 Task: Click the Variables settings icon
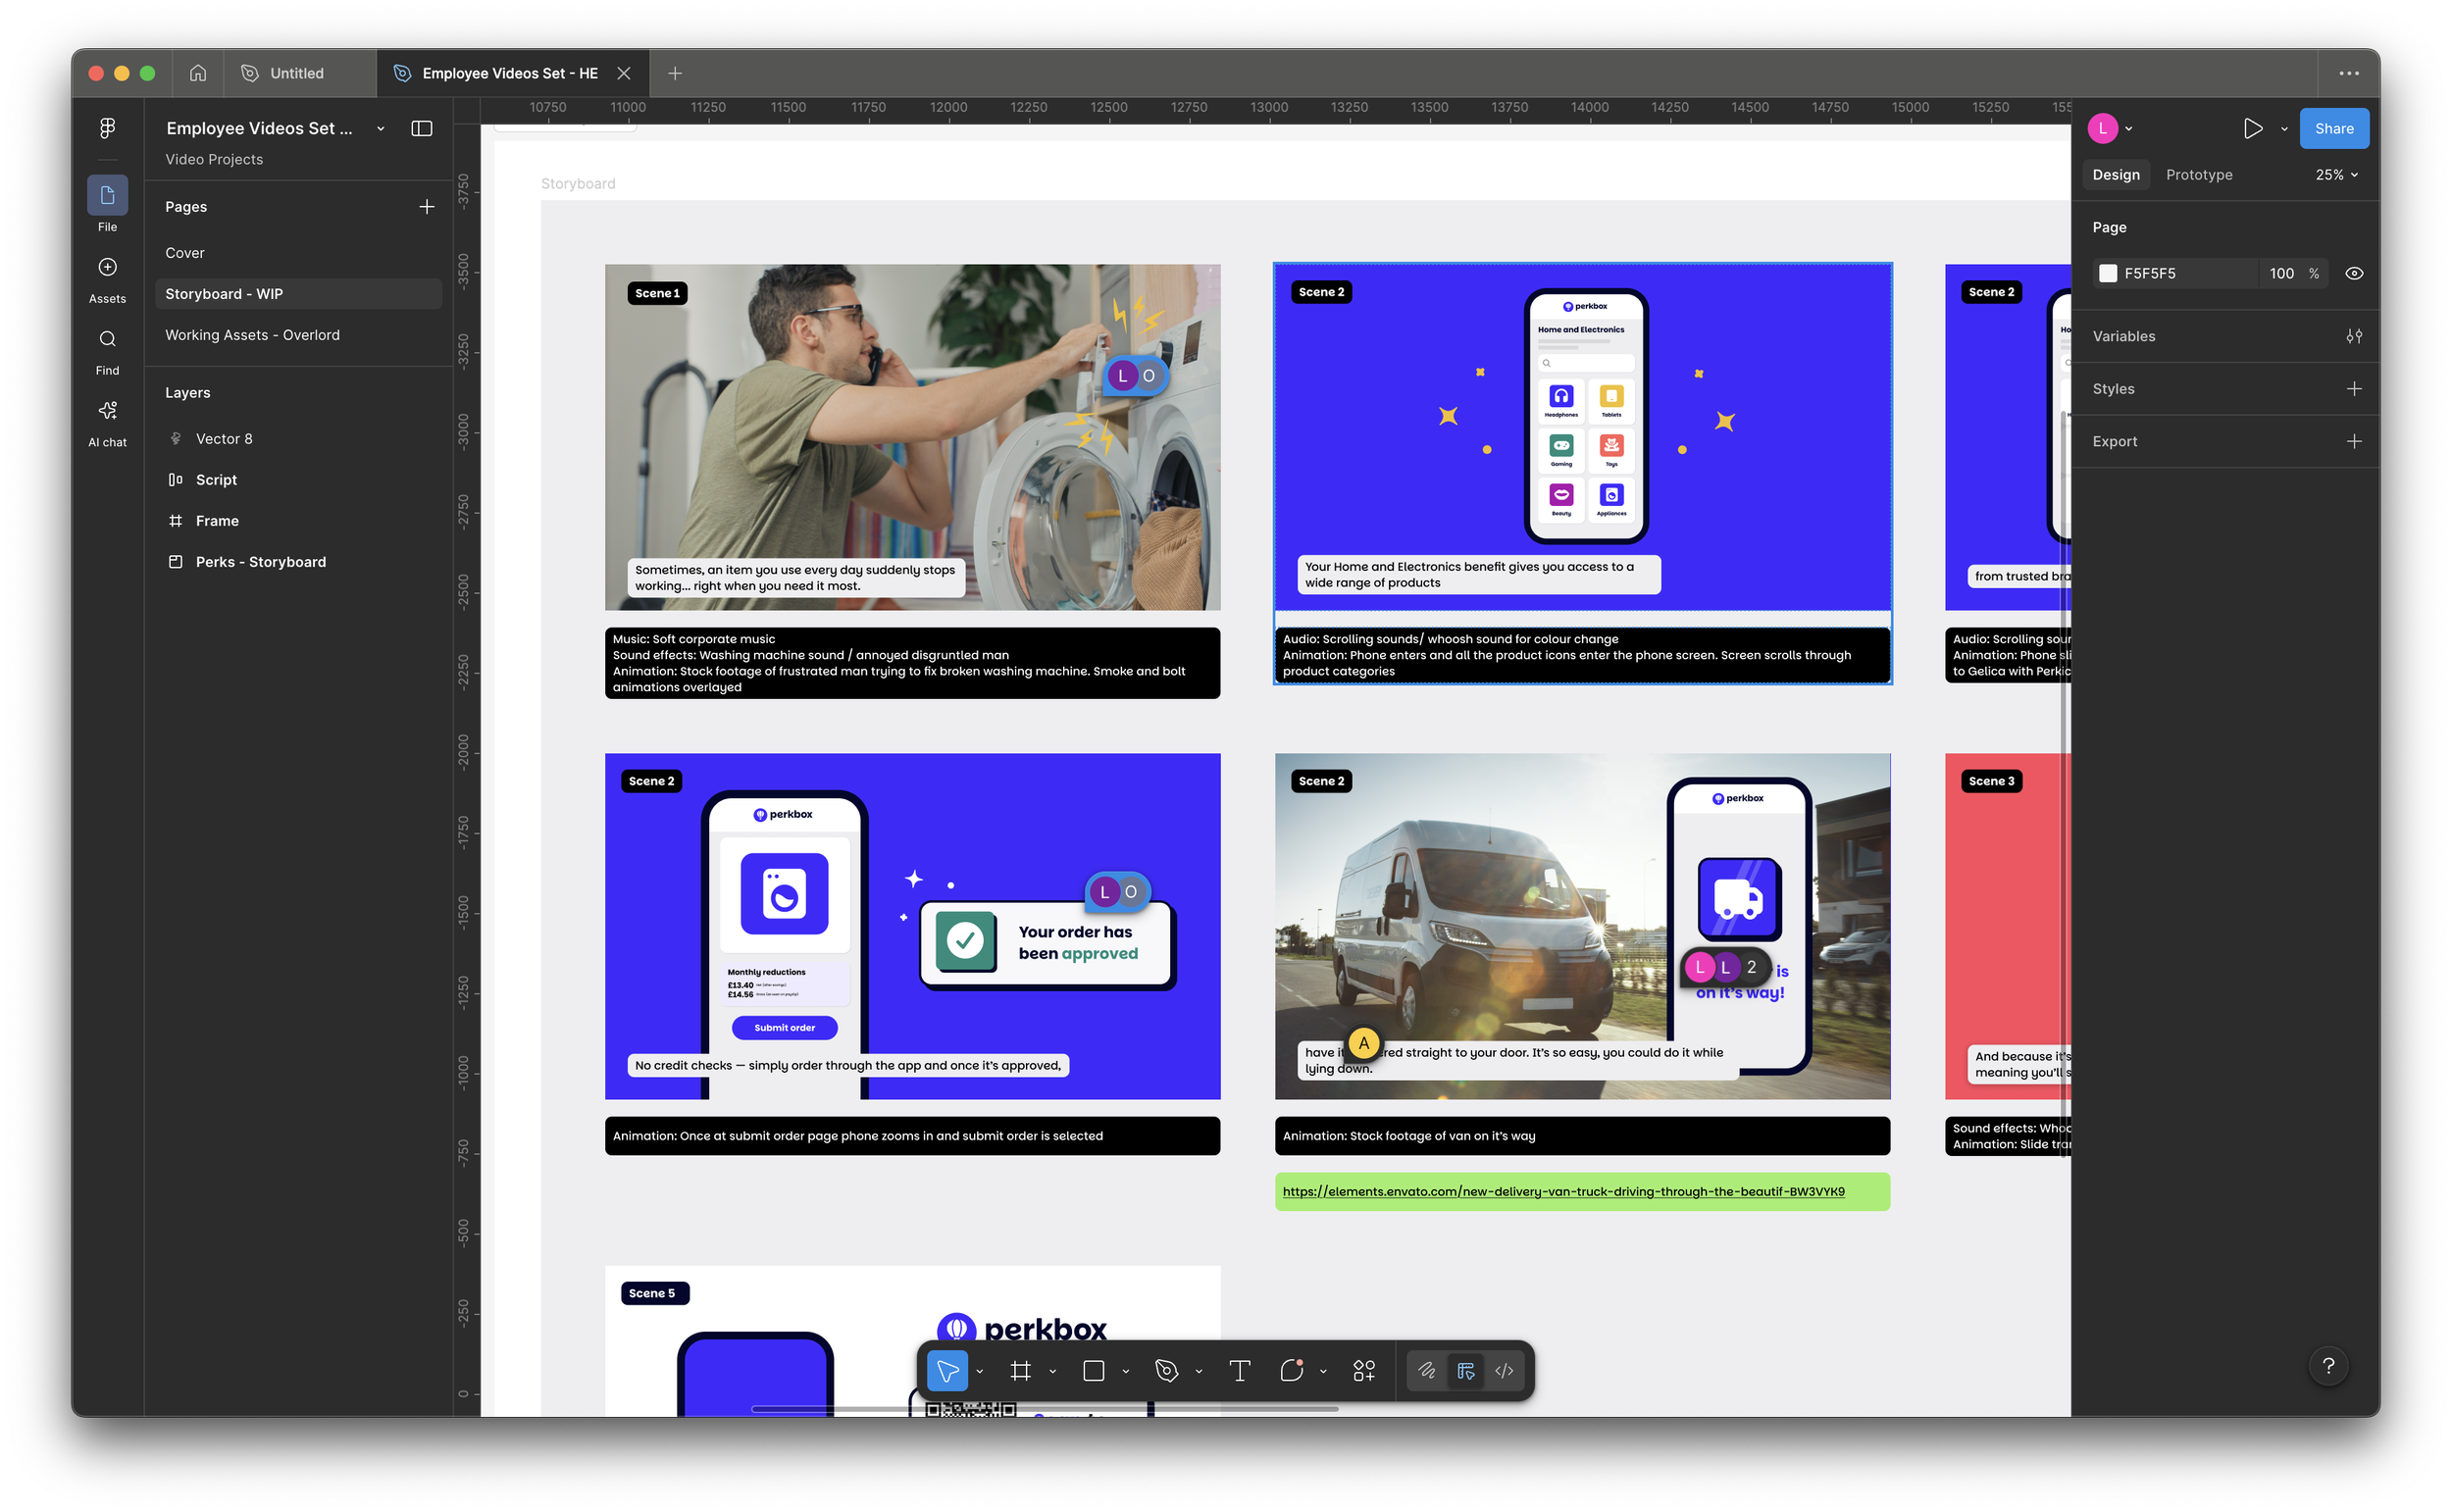coord(2353,337)
